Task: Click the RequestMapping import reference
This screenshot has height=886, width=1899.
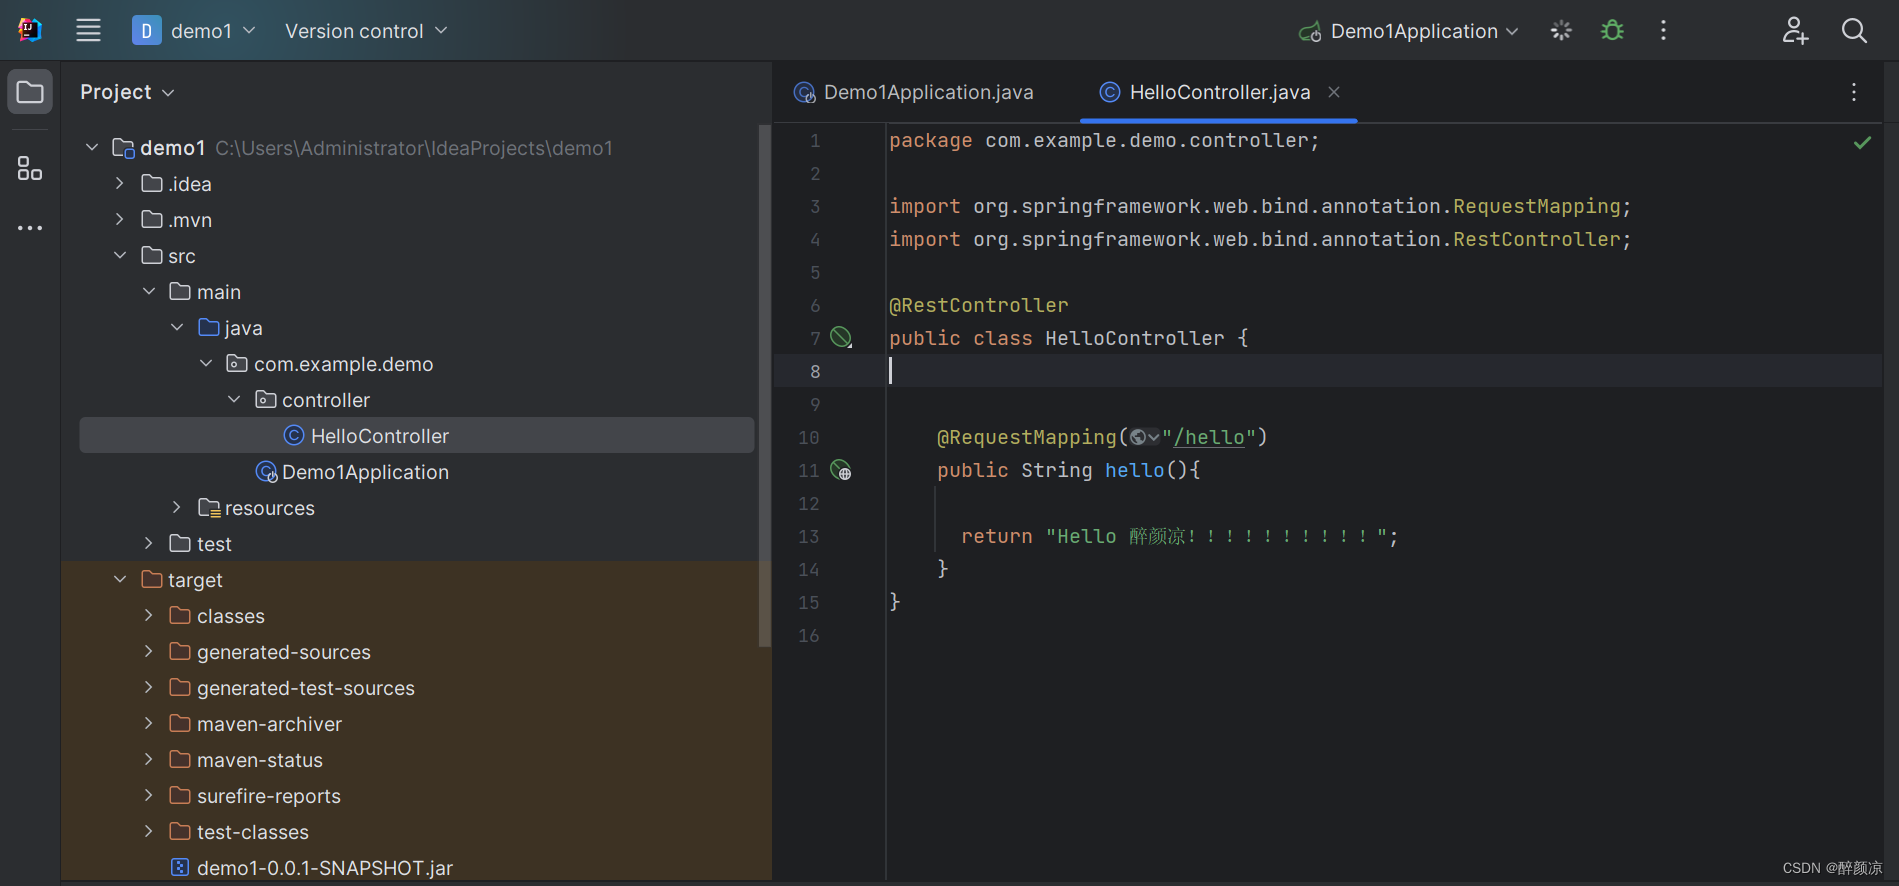Action: 1536,206
